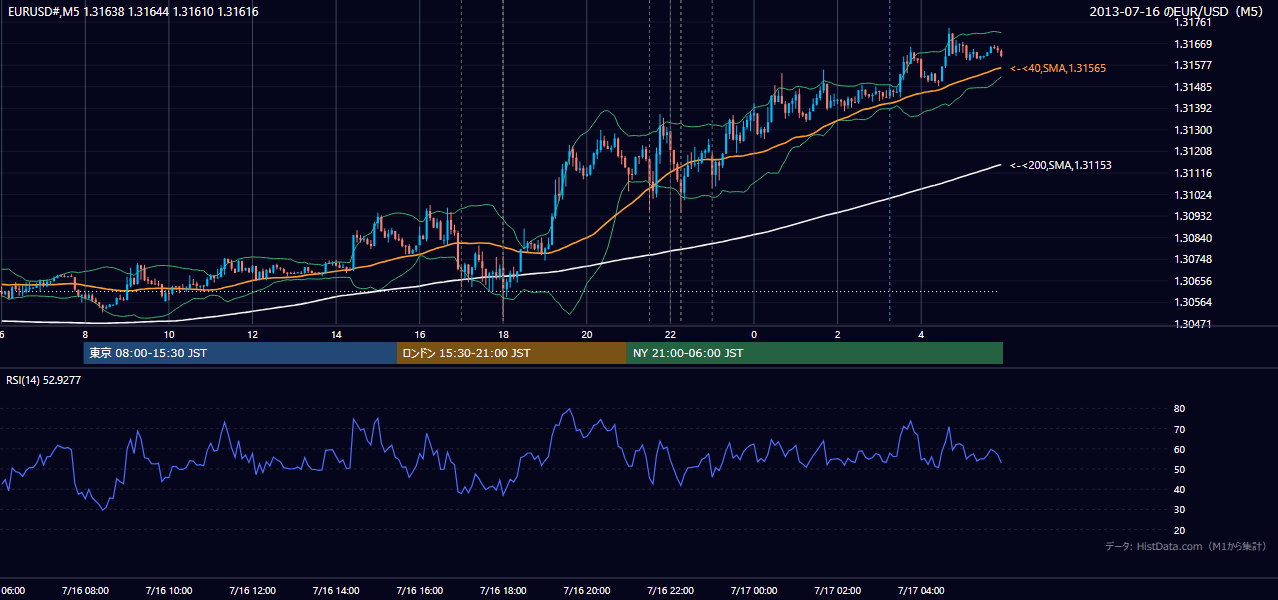Click hour label 18 under the price chart
Viewport: 1278px width, 600px height.
coord(503,335)
